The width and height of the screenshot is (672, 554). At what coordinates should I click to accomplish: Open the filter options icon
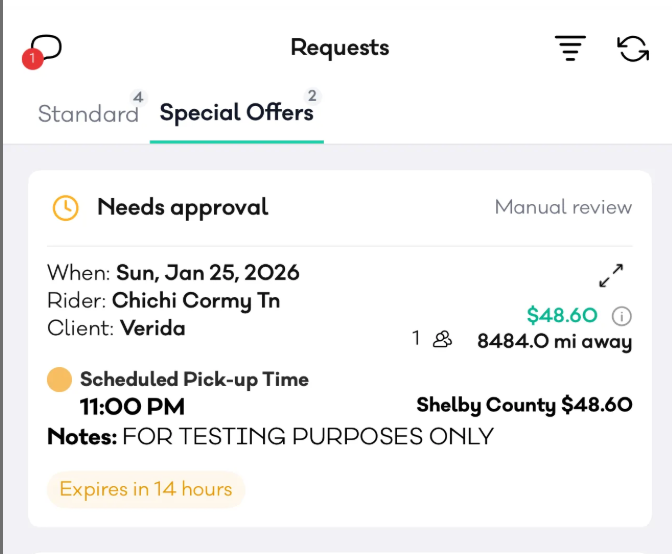click(x=570, y=48)
